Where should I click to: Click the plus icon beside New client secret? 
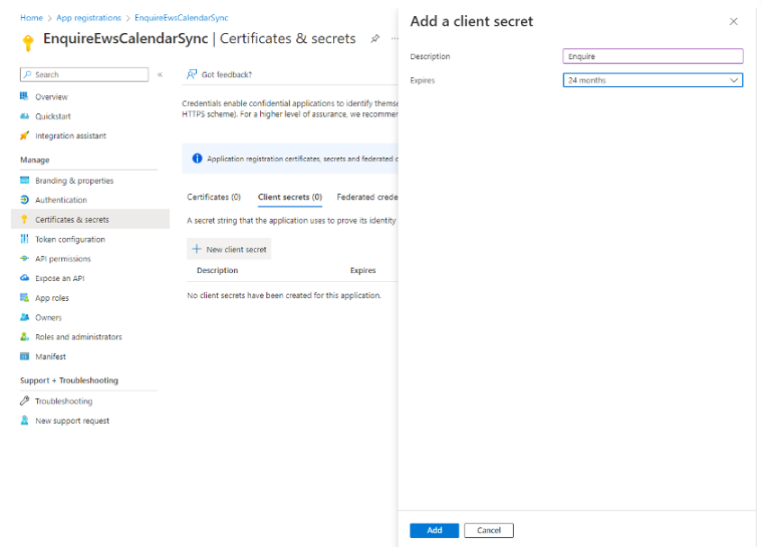pos(196,249)
